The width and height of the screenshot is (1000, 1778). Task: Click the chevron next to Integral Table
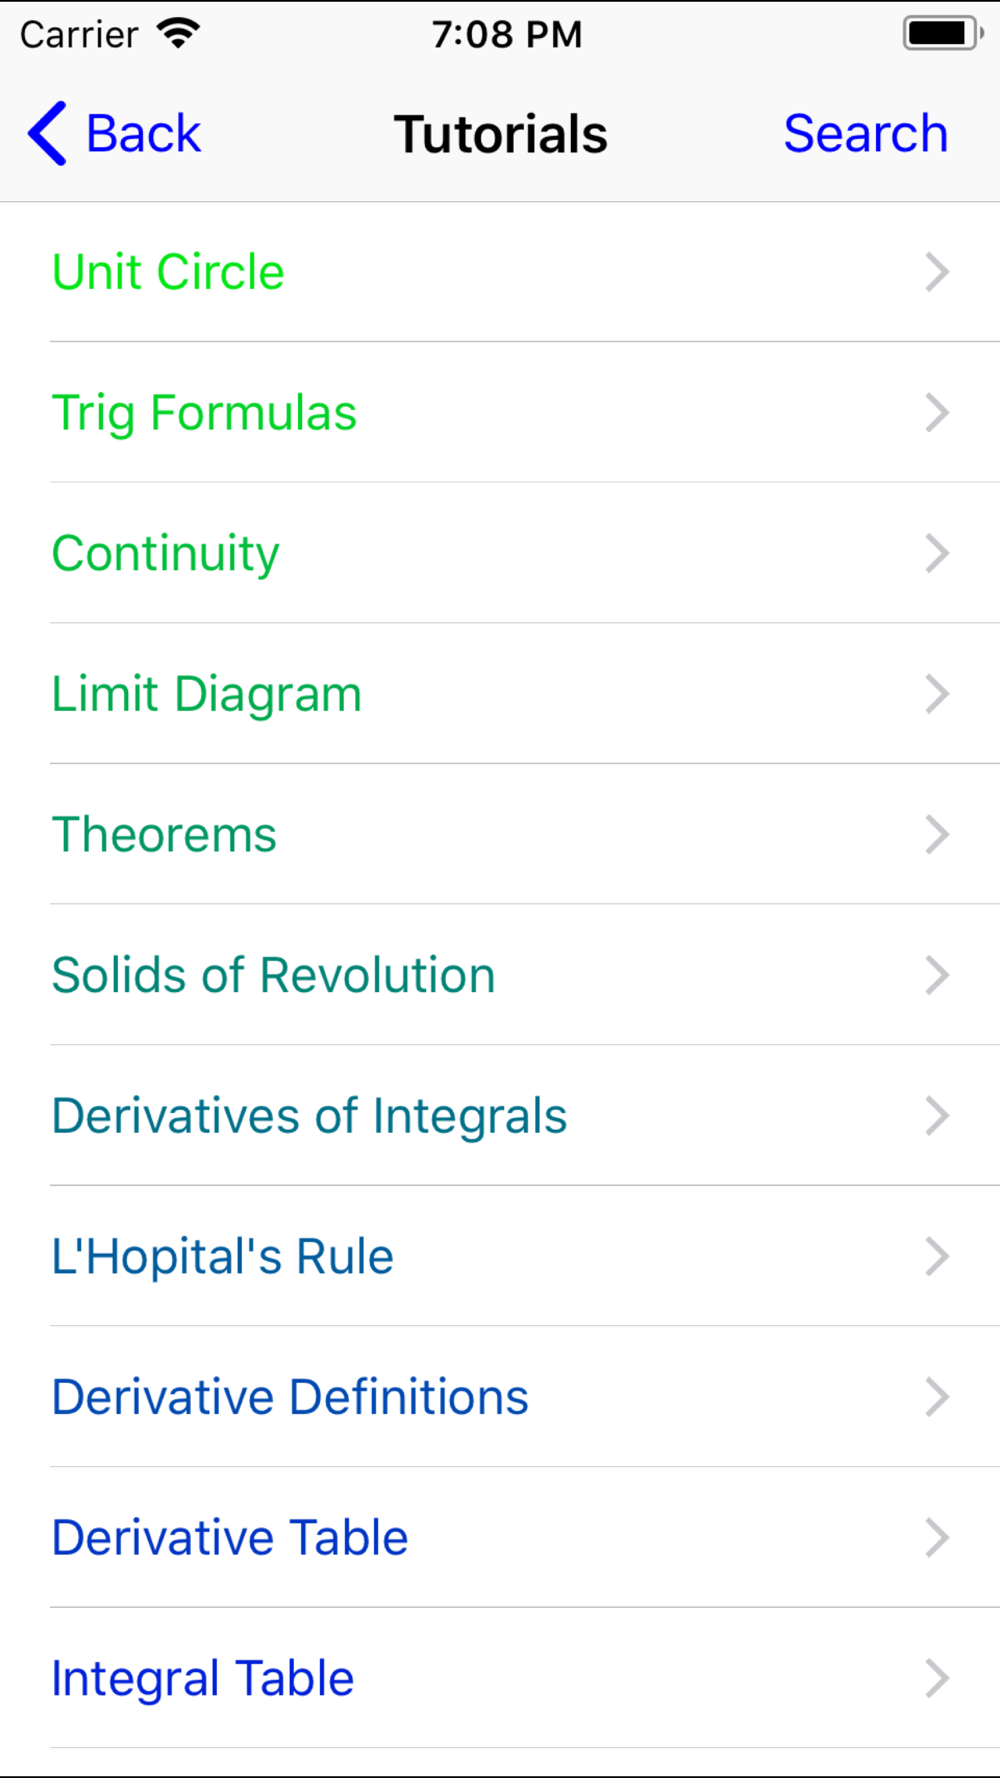tap(937, 1678)
